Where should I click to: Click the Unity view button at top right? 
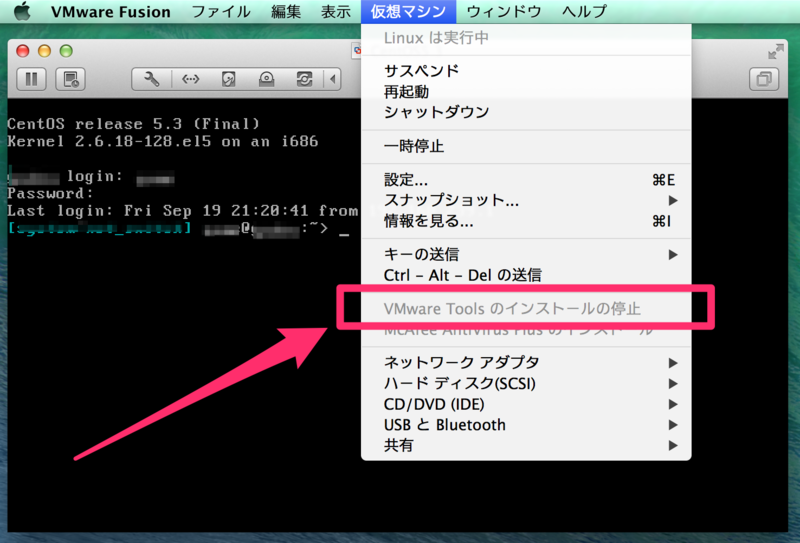(764, 79)
